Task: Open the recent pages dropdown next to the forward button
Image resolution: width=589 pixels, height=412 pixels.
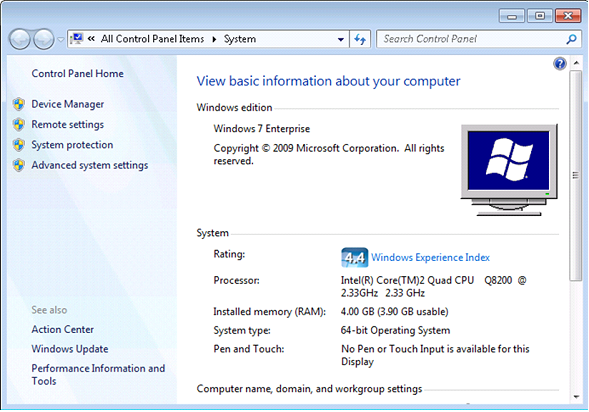Action: (60, 39)
